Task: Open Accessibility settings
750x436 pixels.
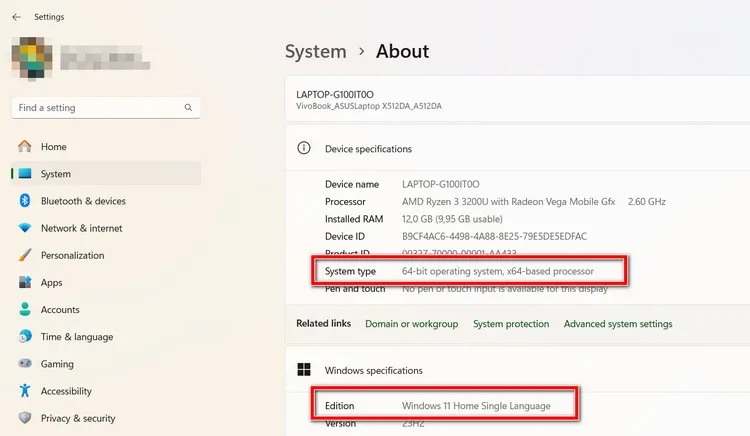Action: (66, 391)
